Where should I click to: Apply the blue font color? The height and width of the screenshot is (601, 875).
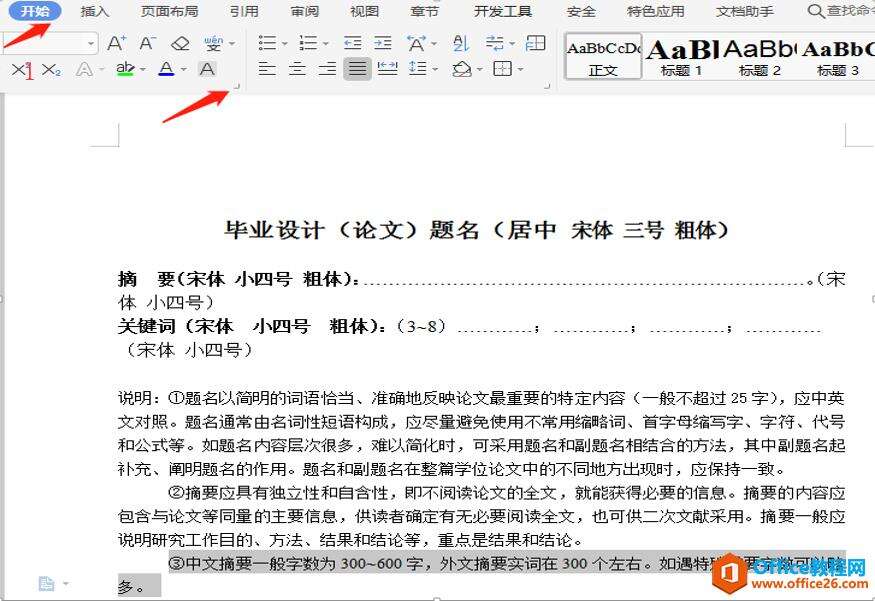coord(166,69)
